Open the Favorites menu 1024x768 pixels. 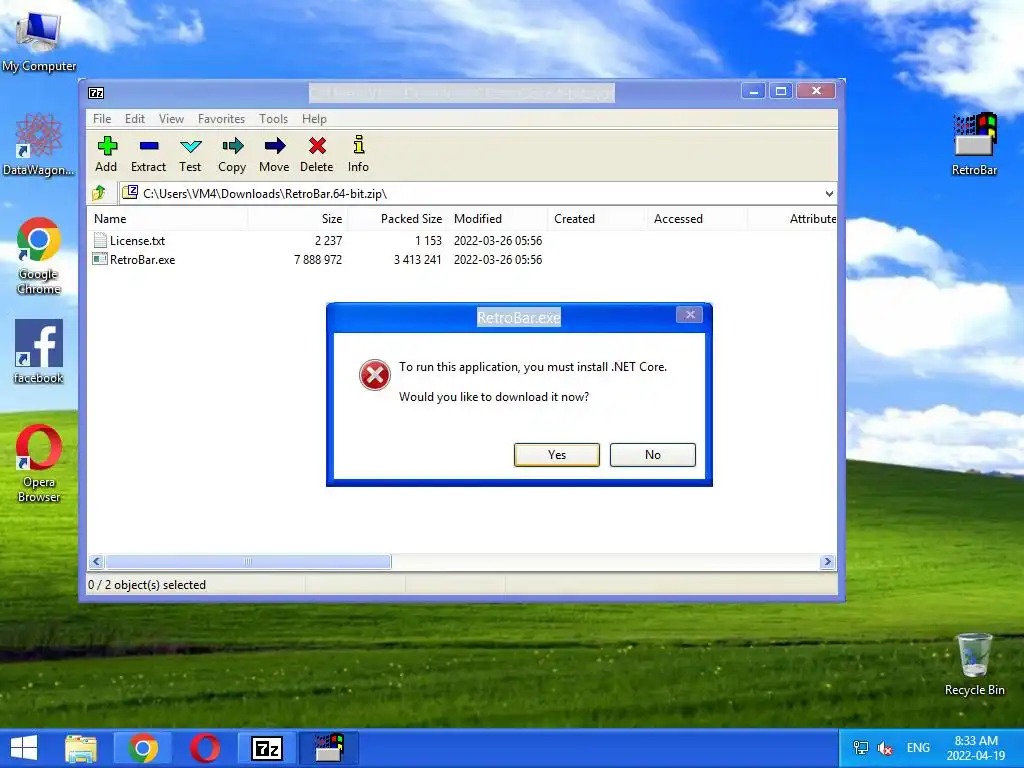click(x=221, y=119)
